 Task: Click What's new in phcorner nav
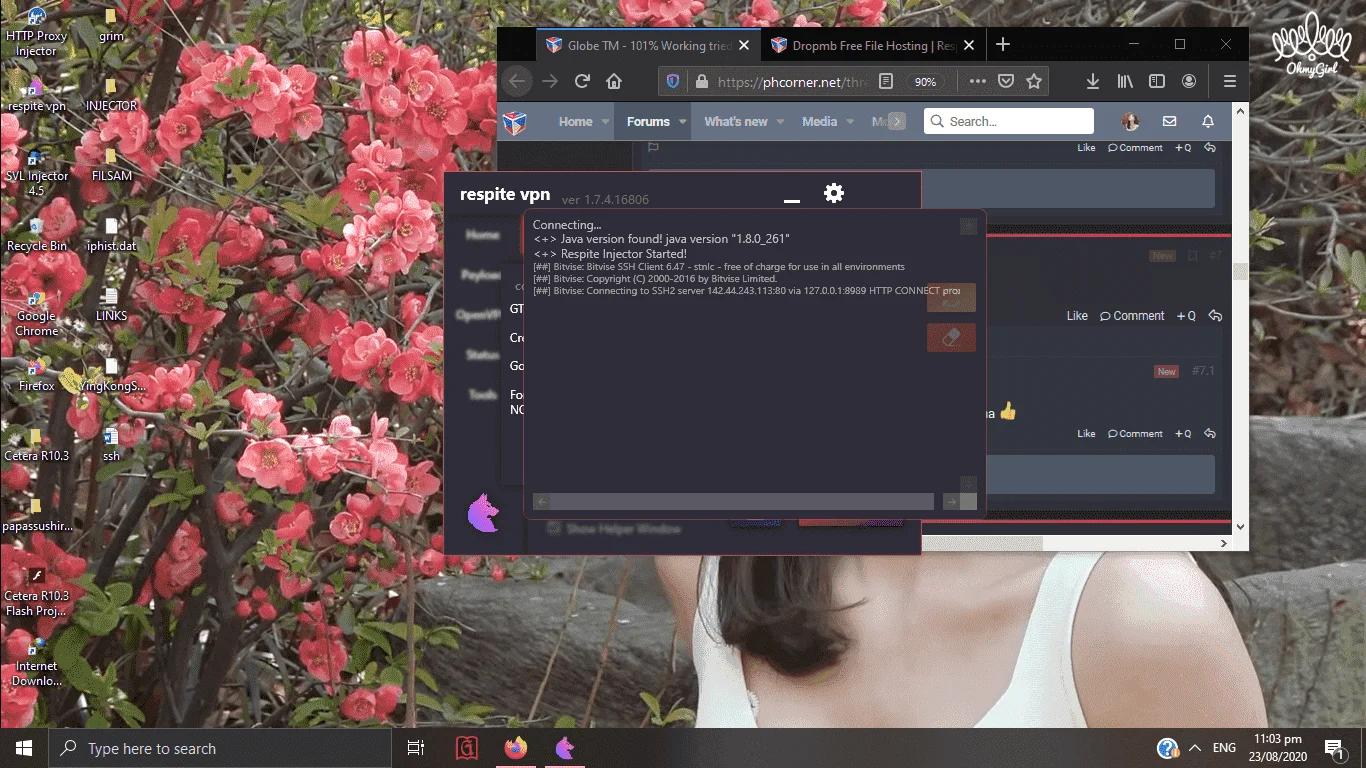pyautogui.click(x=736, y=122)
